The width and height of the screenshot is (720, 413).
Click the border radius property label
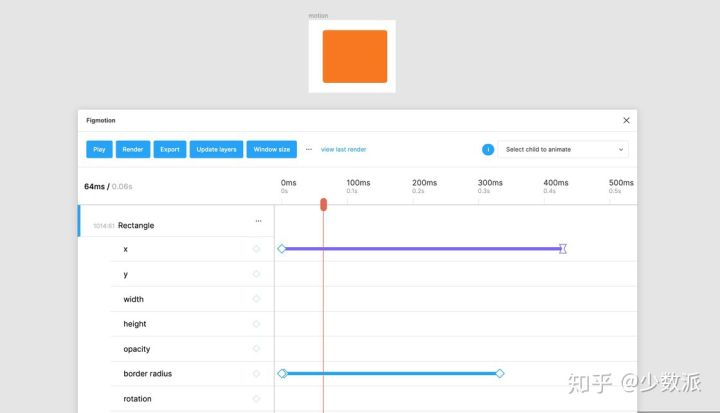147,373
